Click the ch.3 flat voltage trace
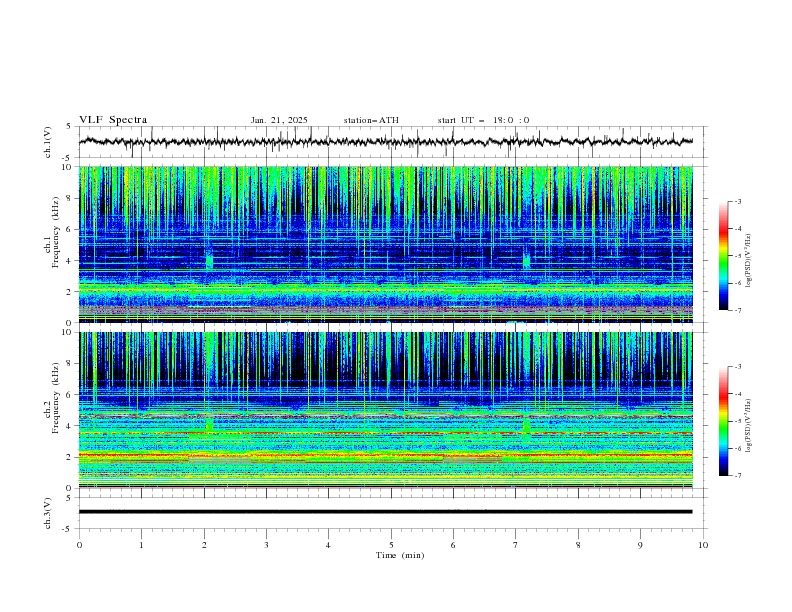792x612 pixels. click(386, 512)
